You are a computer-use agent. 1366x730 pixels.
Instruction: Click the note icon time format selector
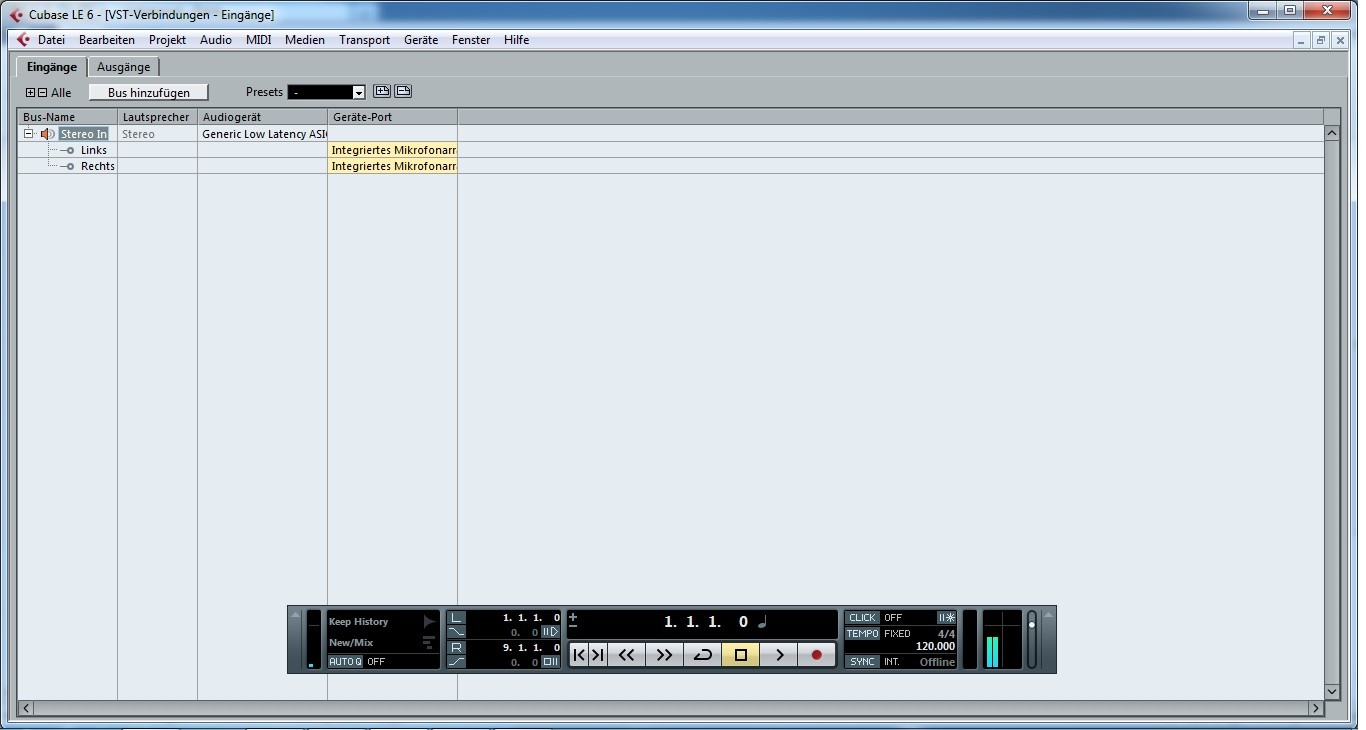click(762, 622)
